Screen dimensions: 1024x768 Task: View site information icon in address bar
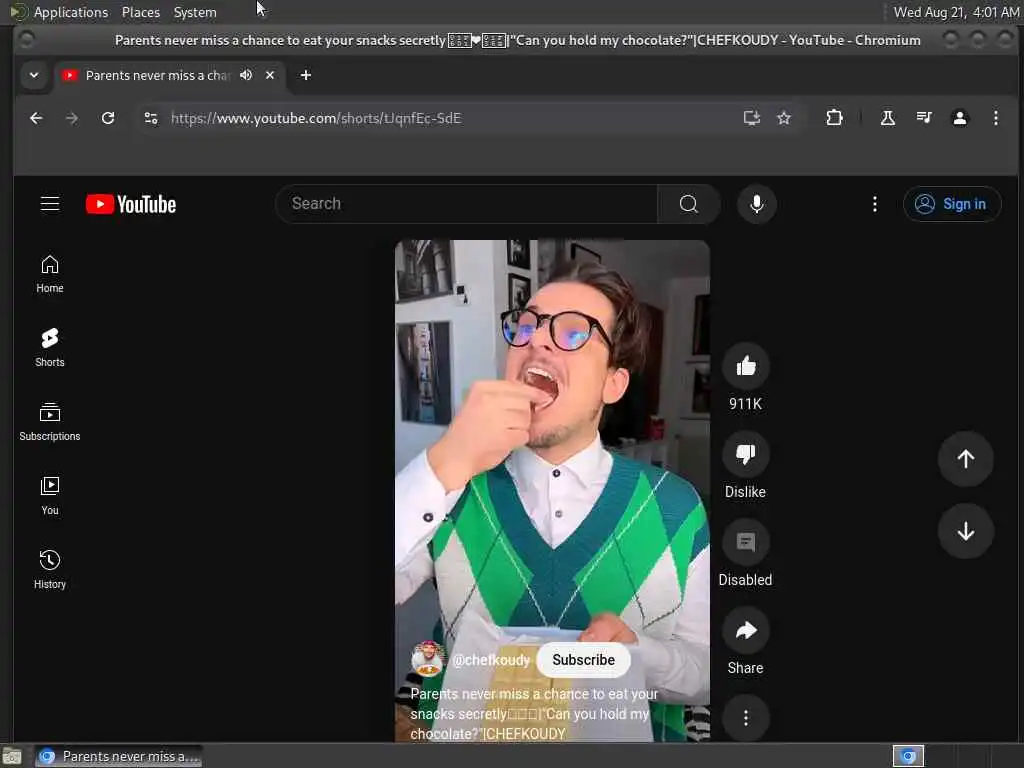[x=151, y=118]
